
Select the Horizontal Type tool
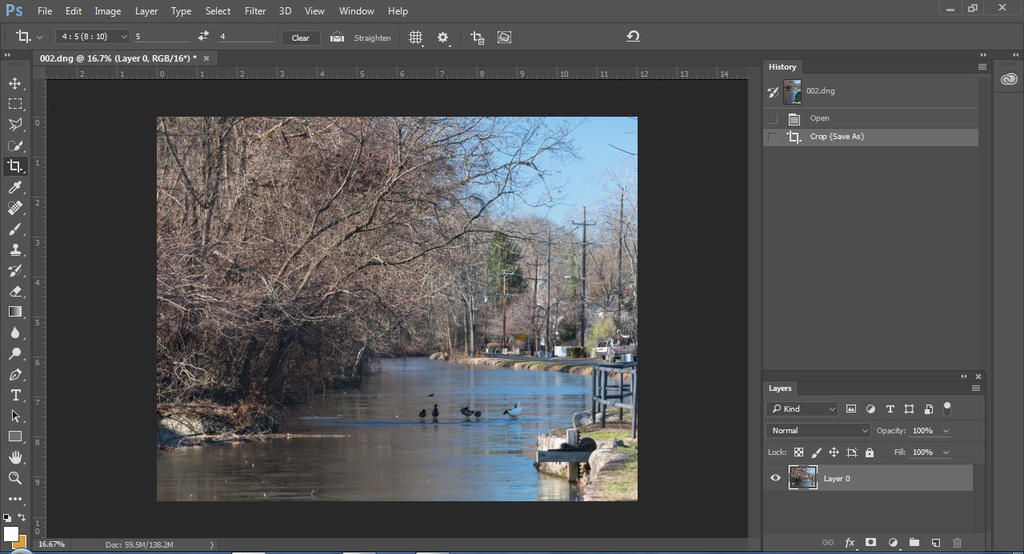pyautogui.click(x=15, y=395)
